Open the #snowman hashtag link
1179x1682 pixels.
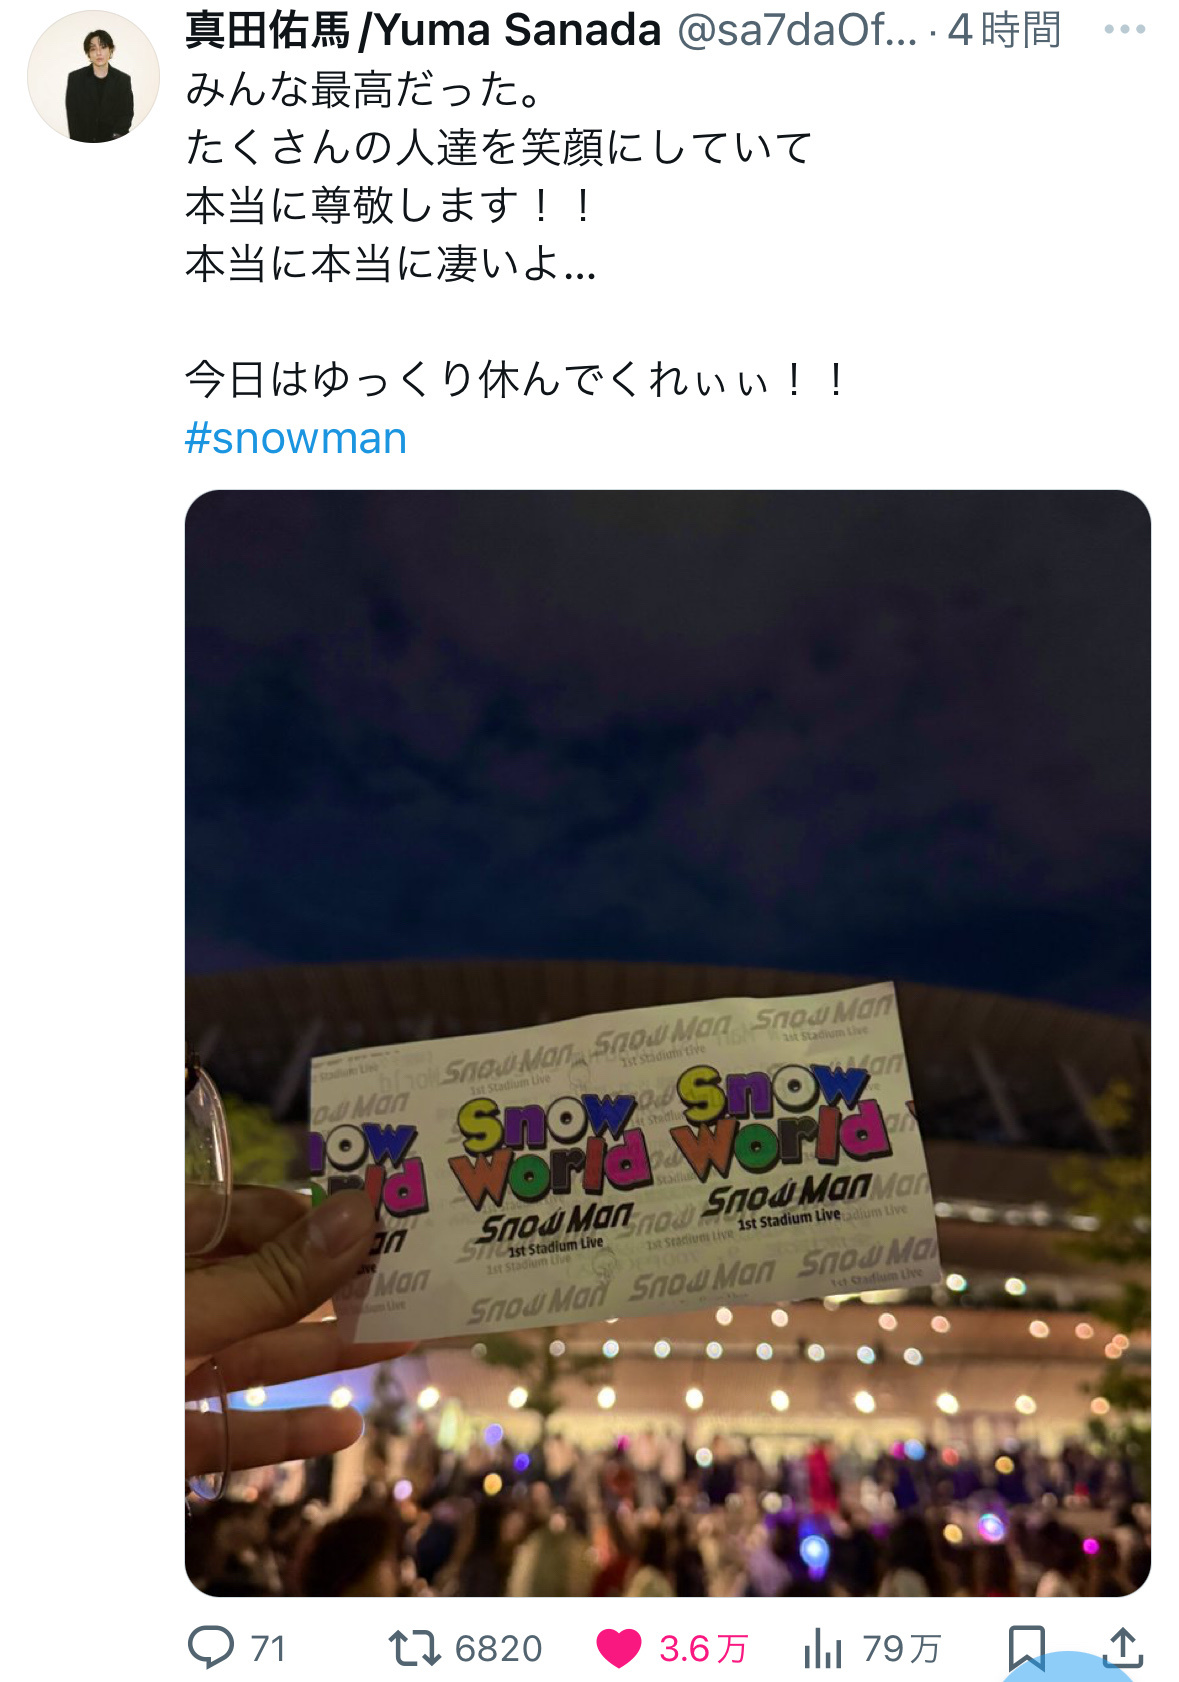pyautogui.click(x=296, y=438)
